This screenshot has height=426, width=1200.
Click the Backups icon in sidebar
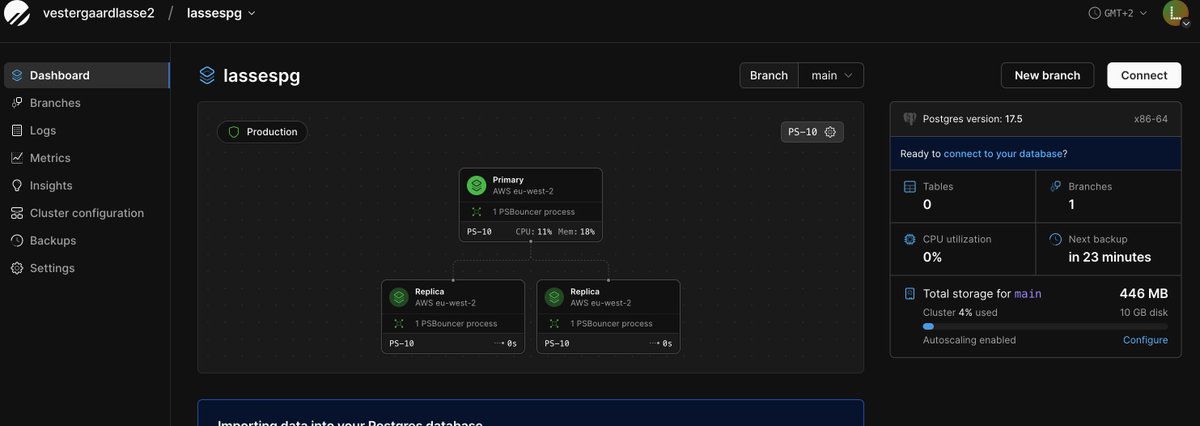click(17, 240)
